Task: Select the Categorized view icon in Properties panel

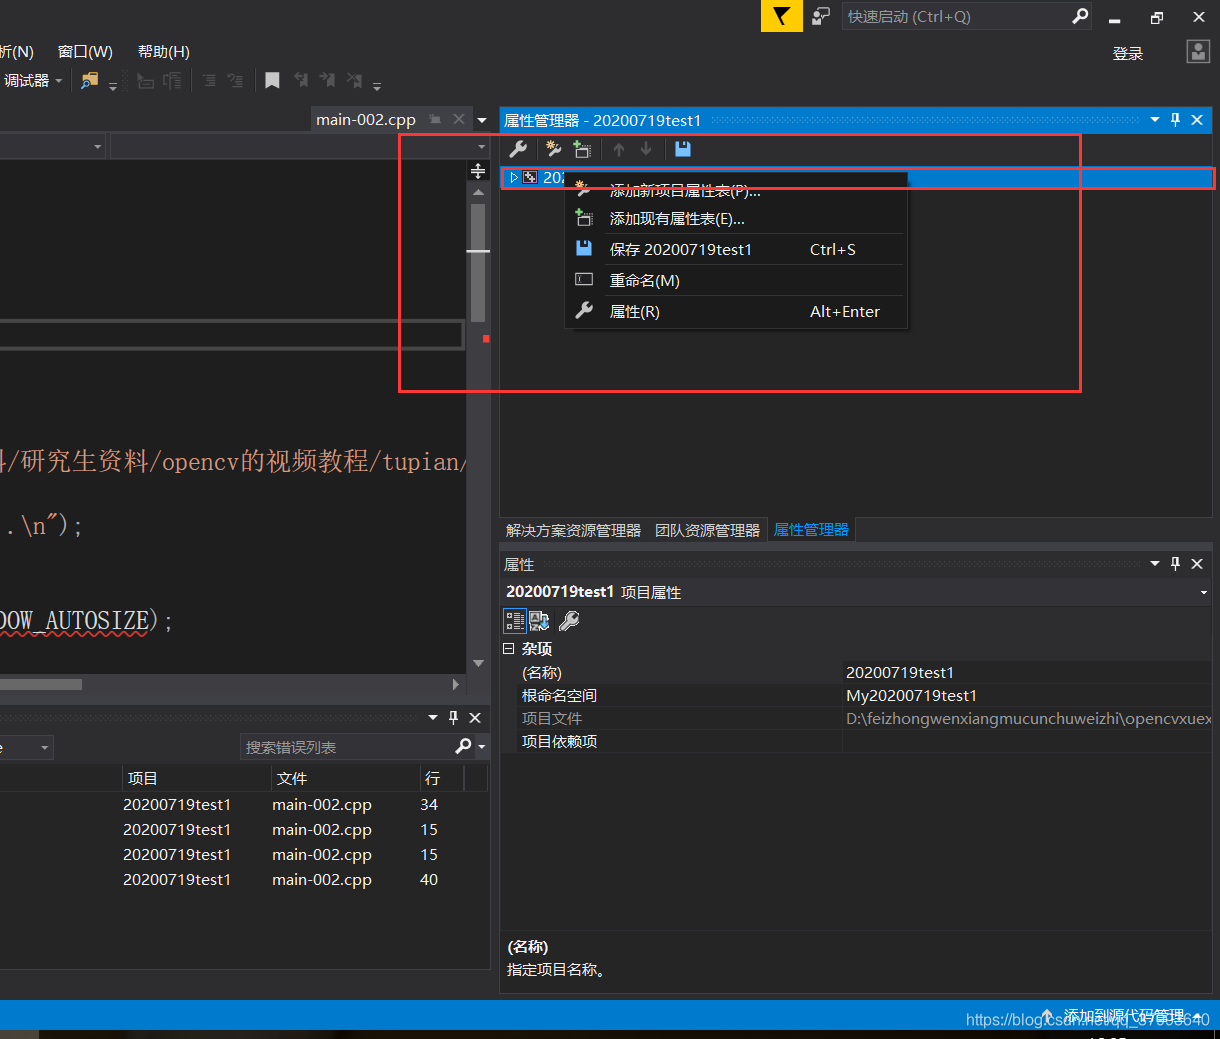Action: [515, 621]
